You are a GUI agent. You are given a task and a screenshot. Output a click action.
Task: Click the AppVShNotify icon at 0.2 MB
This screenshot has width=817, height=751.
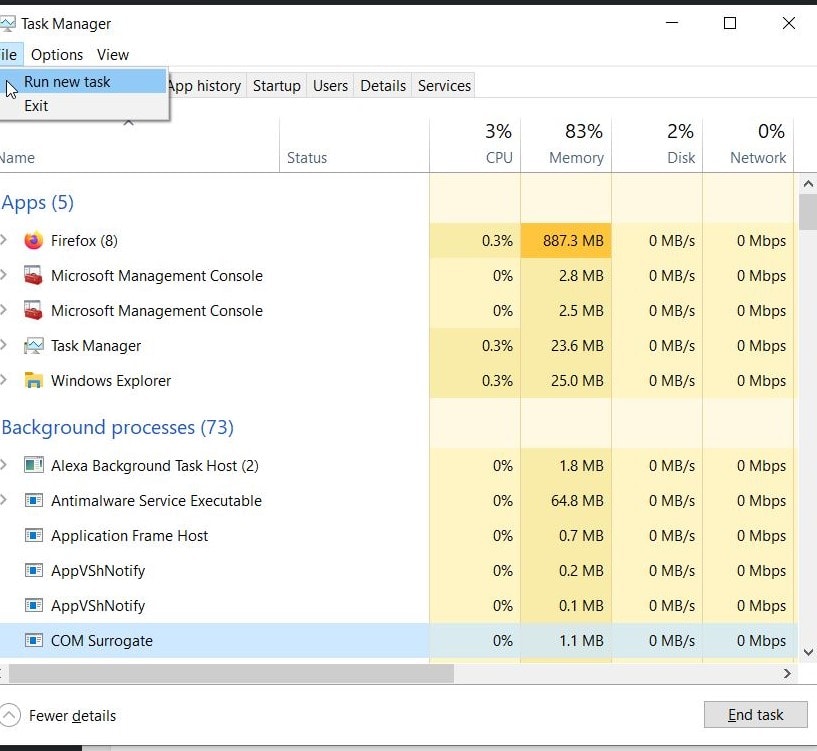coord(34,570)
